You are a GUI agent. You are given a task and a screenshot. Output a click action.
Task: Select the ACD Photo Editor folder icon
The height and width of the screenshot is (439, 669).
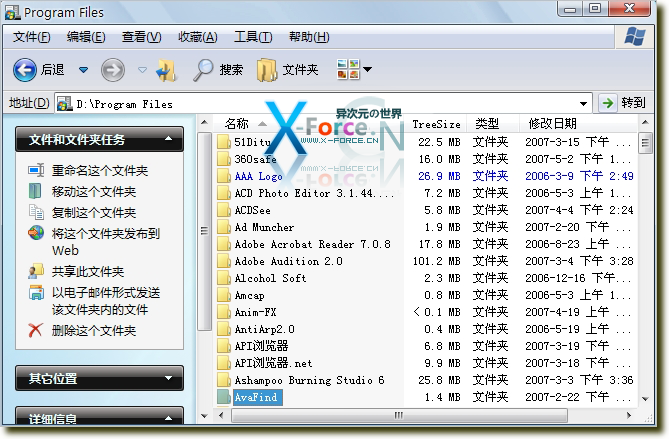(224, 193)
